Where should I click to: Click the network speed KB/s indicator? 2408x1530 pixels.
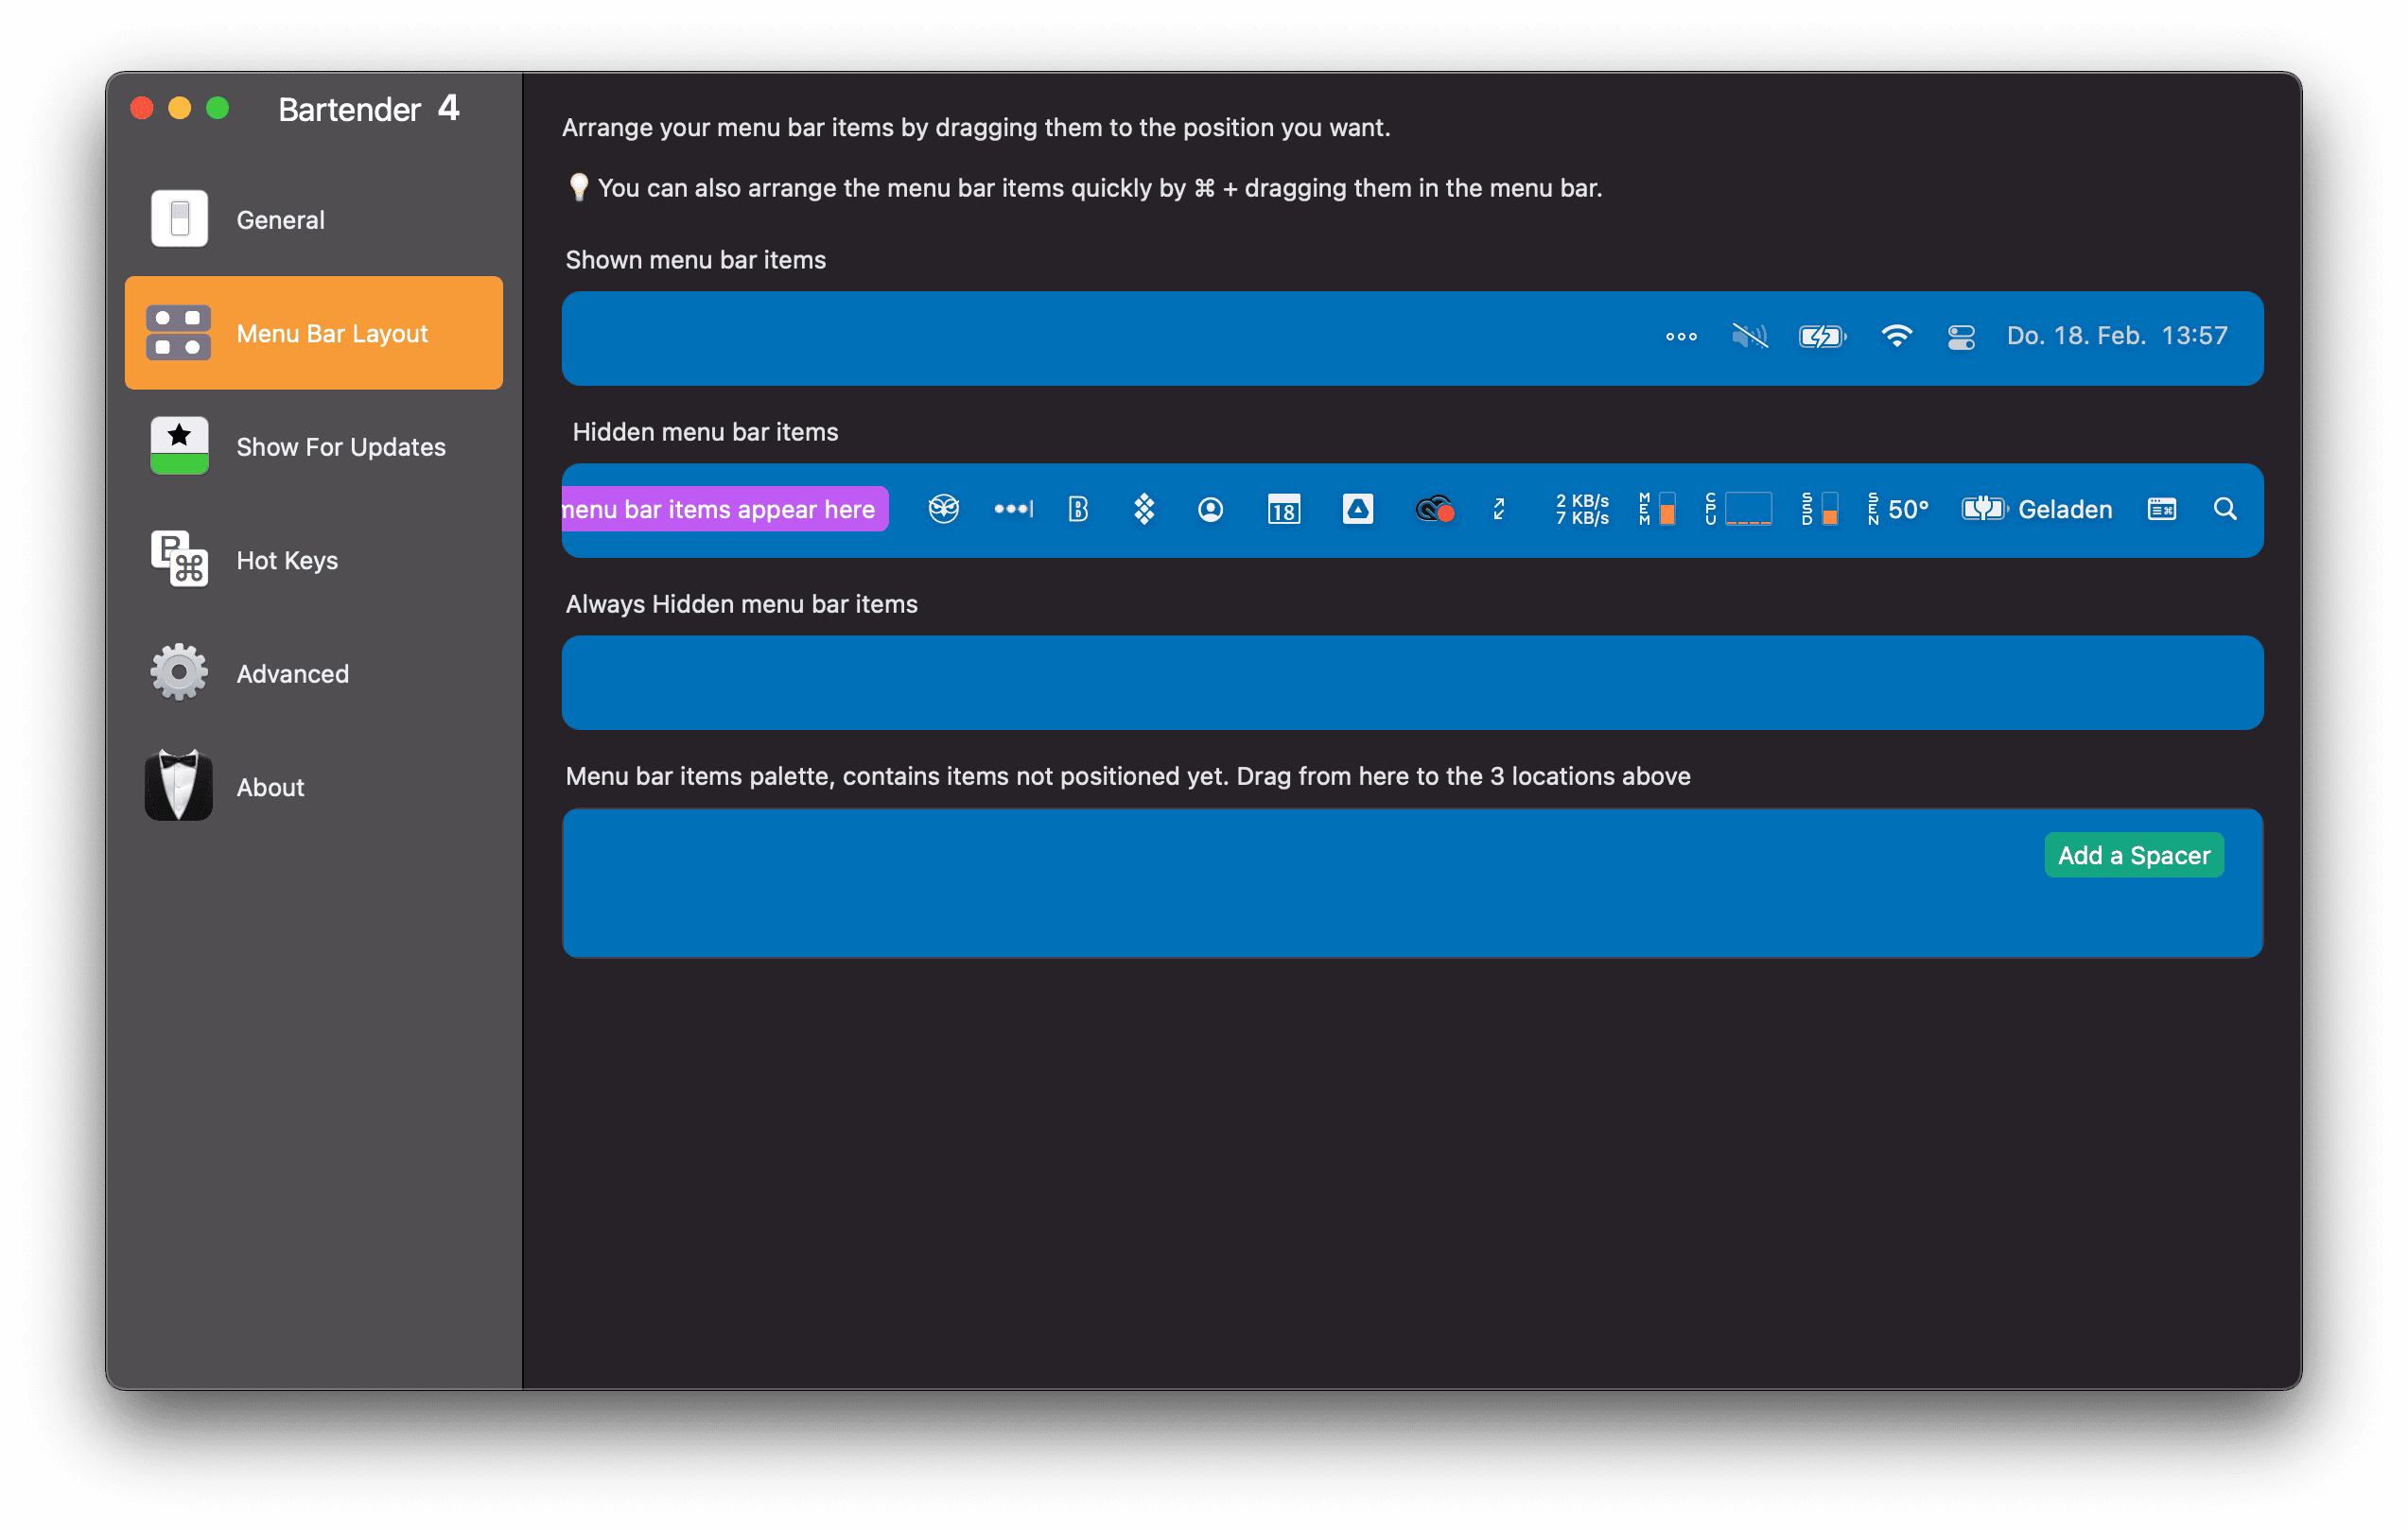tap(1582, 509)
